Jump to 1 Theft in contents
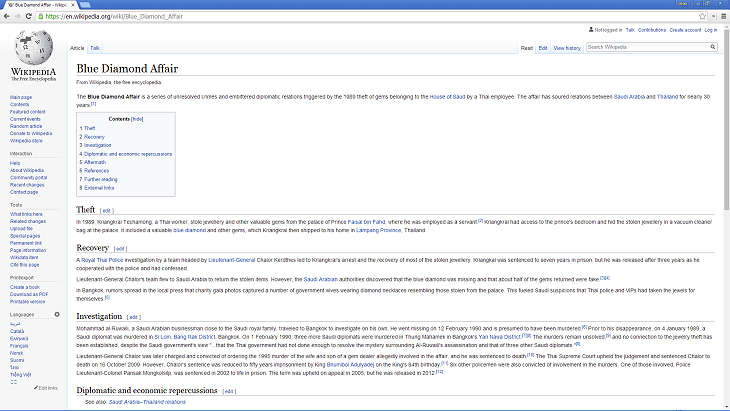This screenshot has width=730, height=411. pyautogui.click(x=88, y=128)
